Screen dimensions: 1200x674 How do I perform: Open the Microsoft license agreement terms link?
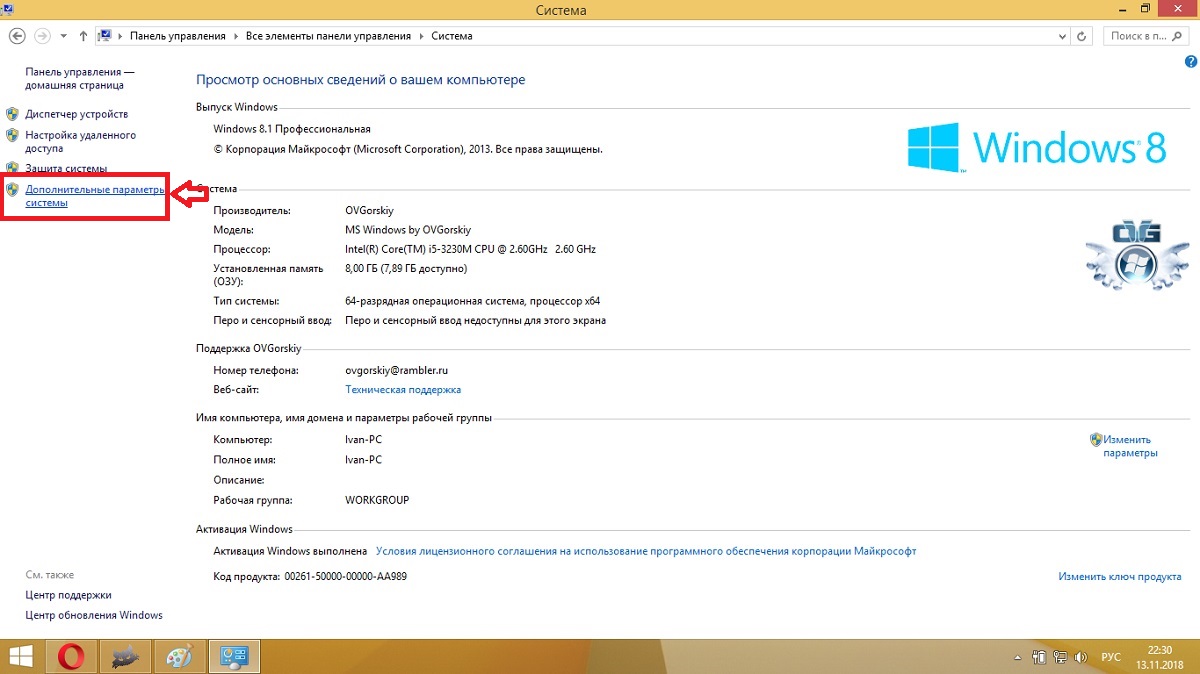[646, 551]
